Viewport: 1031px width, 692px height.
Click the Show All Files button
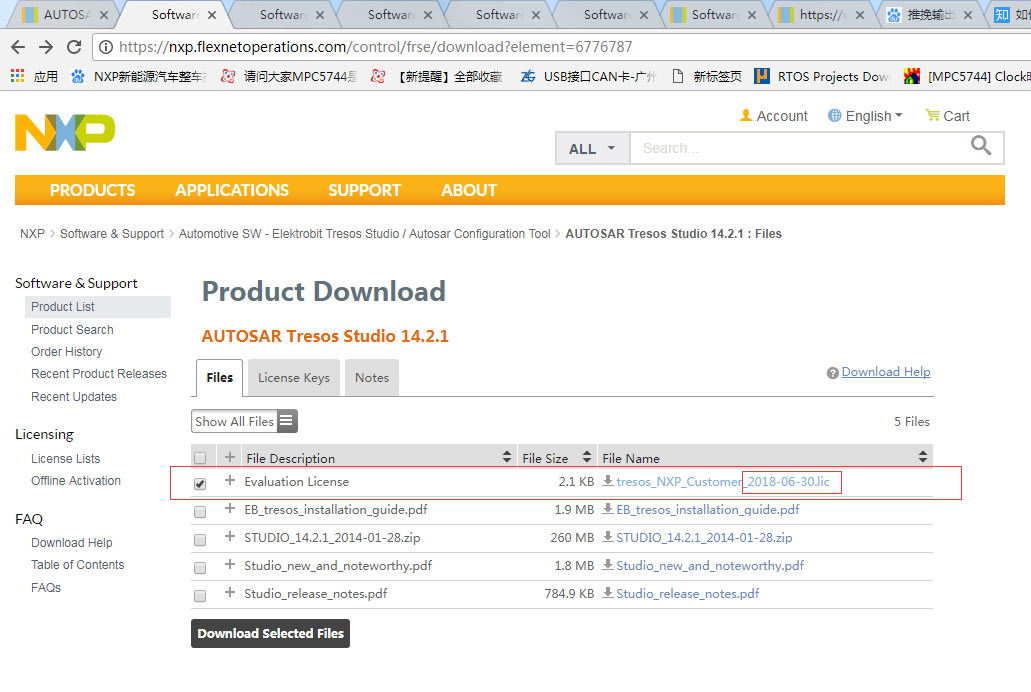tap(244, 421)
